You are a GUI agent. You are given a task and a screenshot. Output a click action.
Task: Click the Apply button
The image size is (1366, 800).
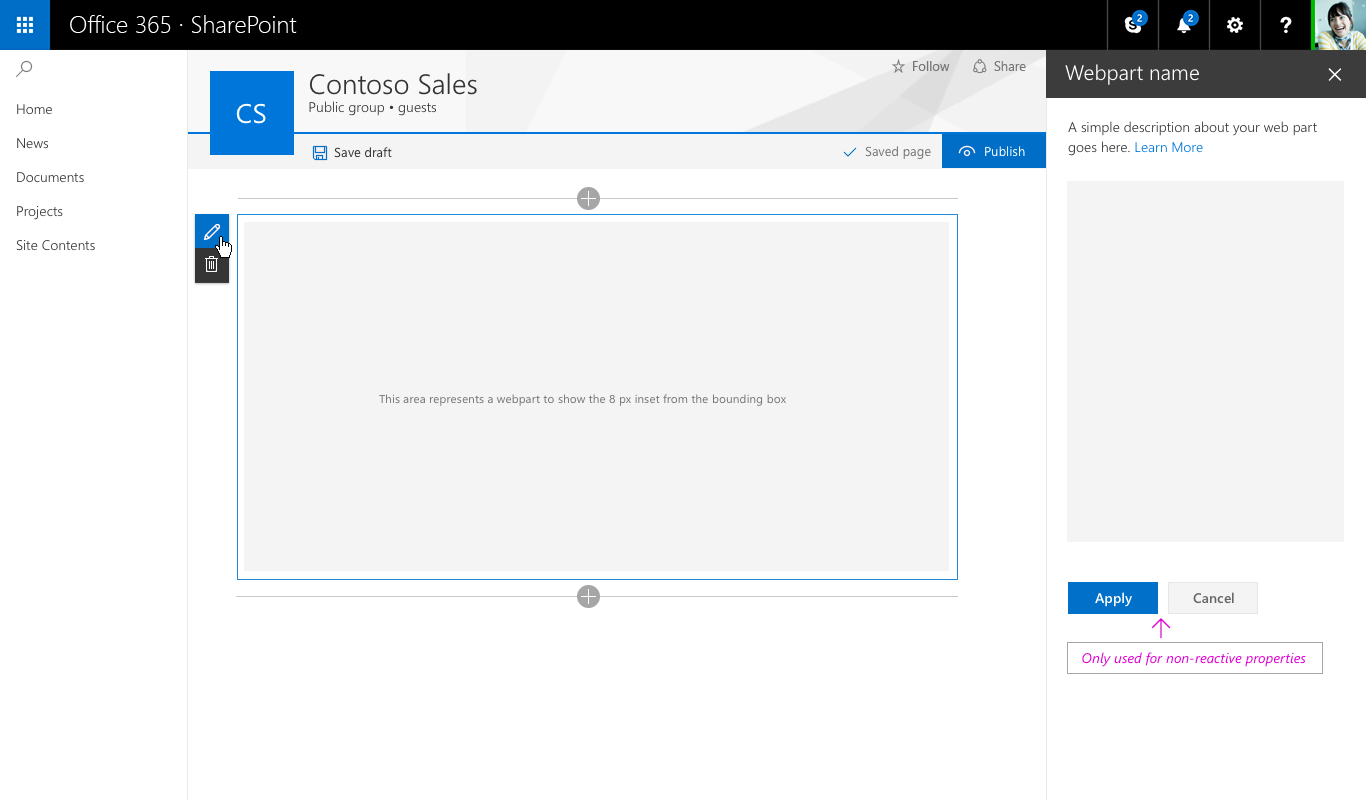1113,598
